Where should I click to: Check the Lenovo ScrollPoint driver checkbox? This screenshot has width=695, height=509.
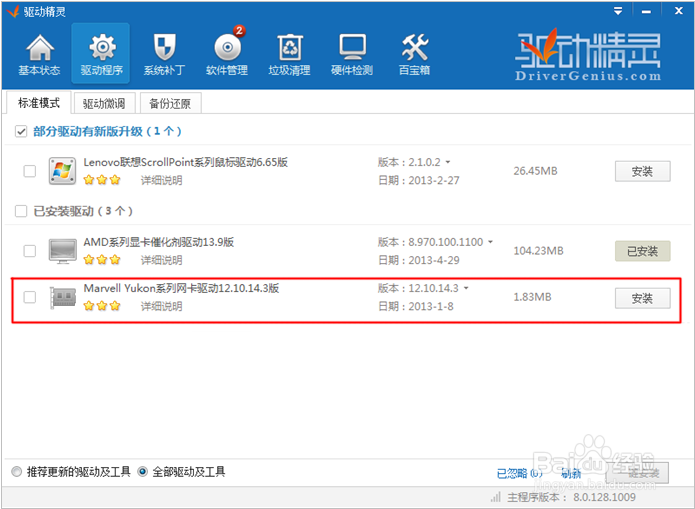(x=30, y=171)
